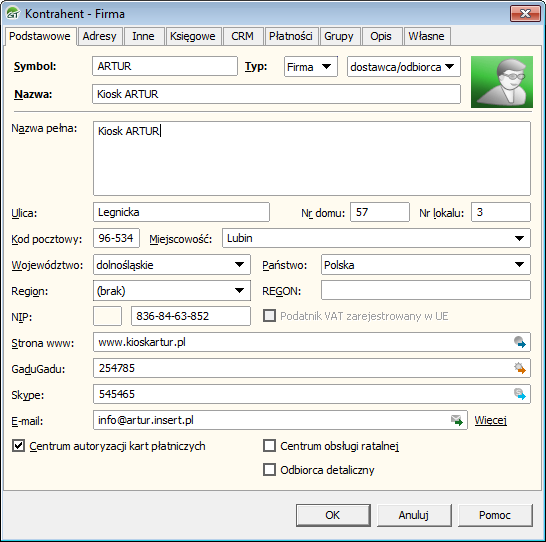This screenshot has width=546, height=542.
Task: Click the GT application icon in title bar
Action: 13,14
